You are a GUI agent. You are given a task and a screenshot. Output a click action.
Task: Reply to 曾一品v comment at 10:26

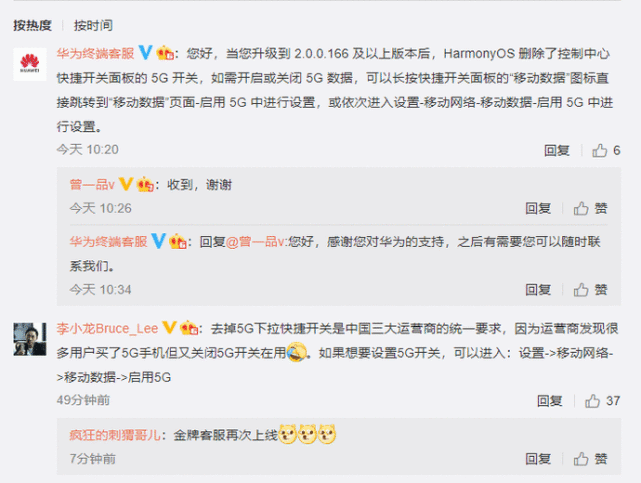pos(538,208)
